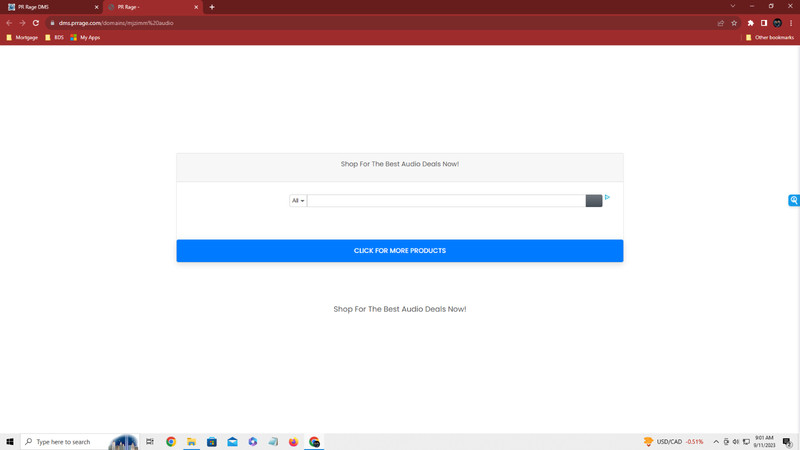Image resolution: width=800 pixels, height=450 pixels.
Task: Focus the URL address bar
Action: [383, 23]
